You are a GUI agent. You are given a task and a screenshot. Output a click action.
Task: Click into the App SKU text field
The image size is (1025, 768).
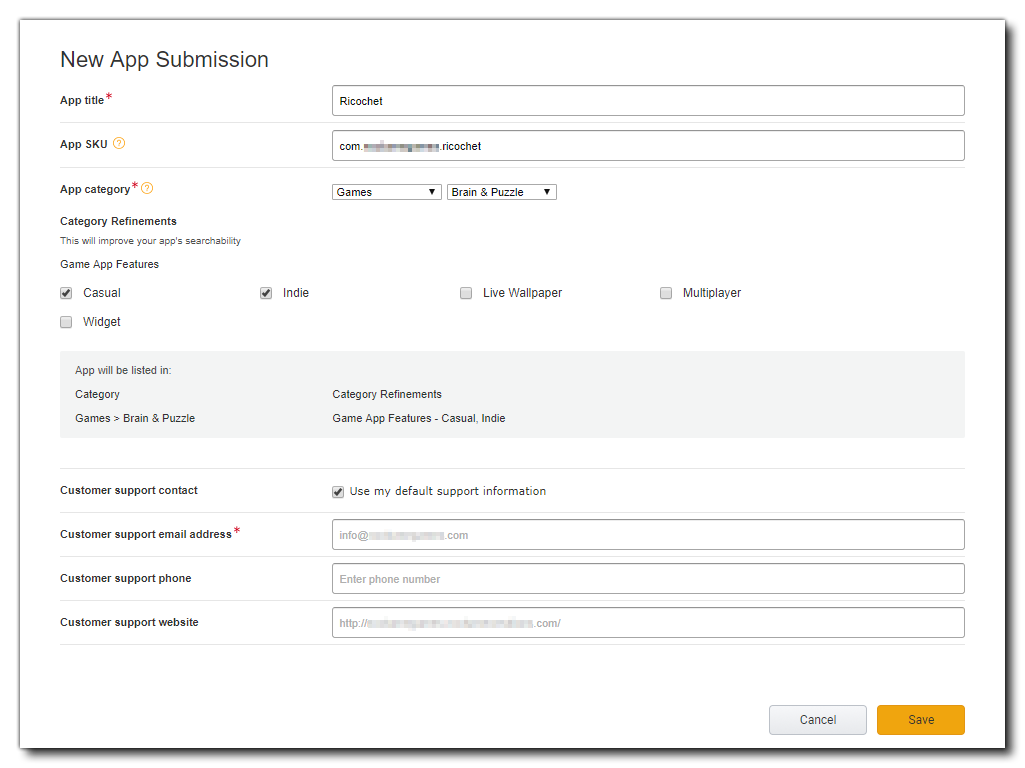point(648,146)
